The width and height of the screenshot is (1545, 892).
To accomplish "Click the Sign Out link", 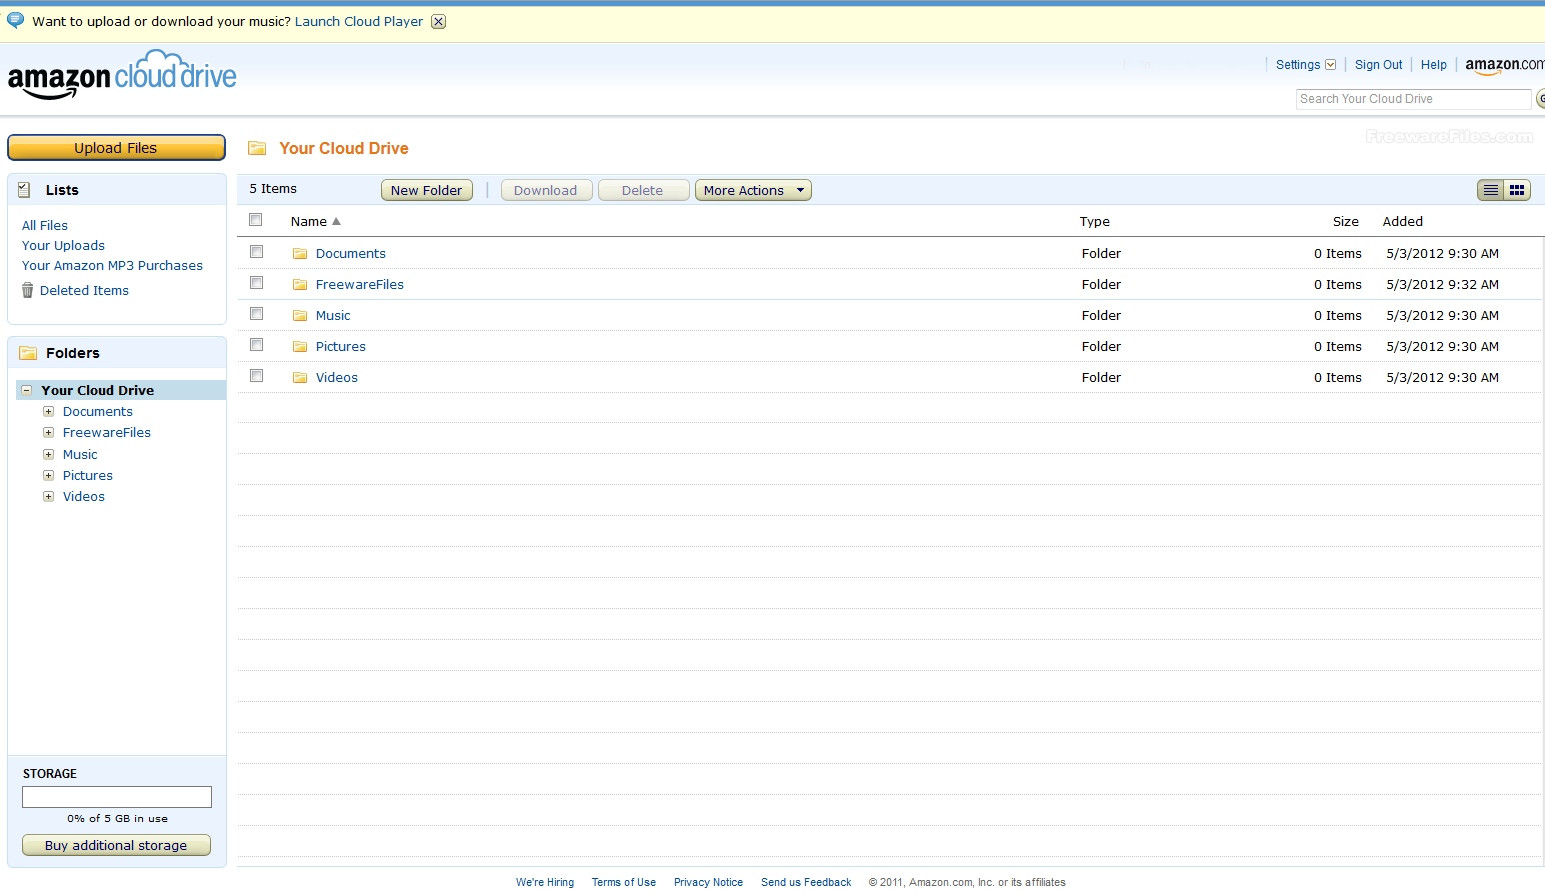I will 1379,65.
